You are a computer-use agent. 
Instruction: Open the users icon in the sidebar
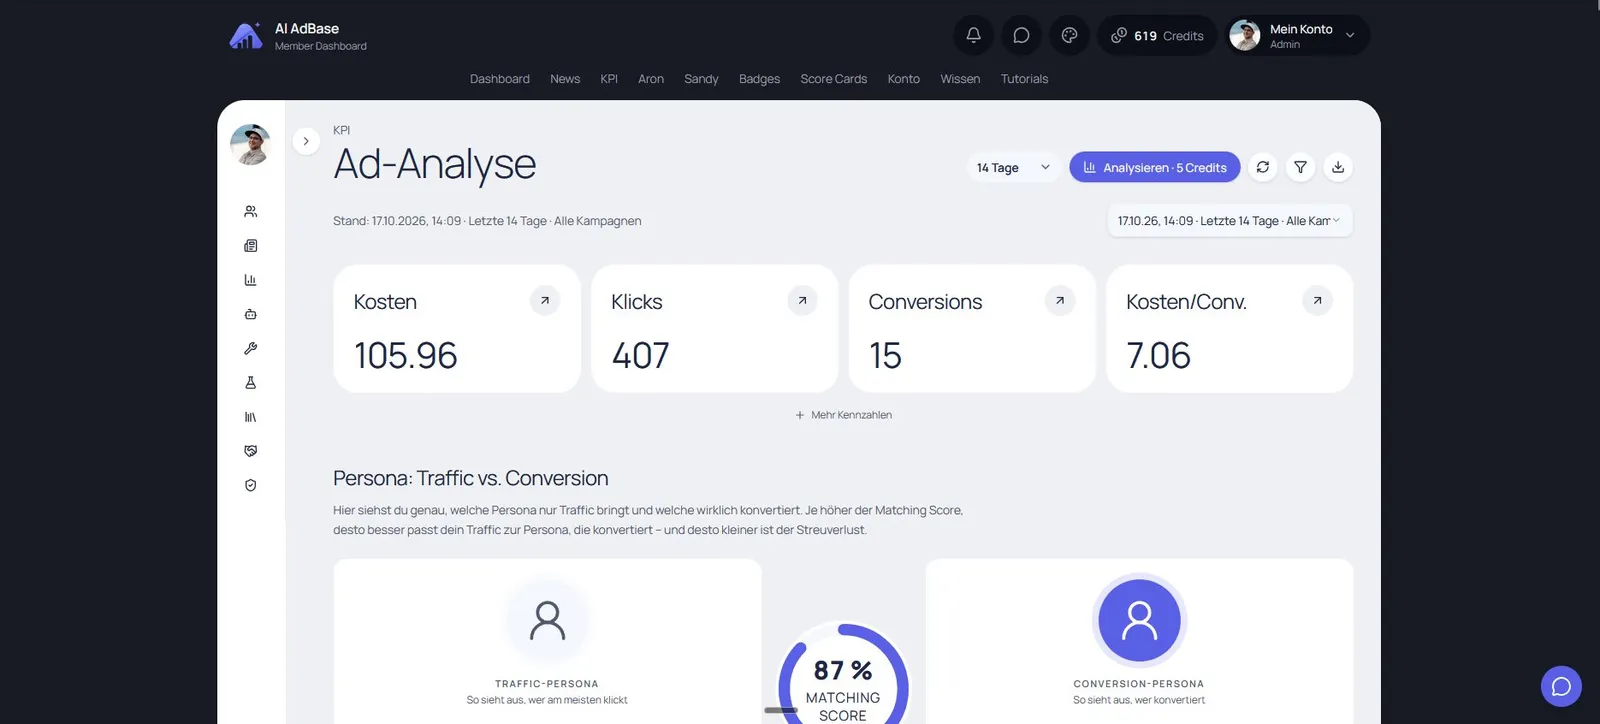pyautogui.click(x=251, y=211)
